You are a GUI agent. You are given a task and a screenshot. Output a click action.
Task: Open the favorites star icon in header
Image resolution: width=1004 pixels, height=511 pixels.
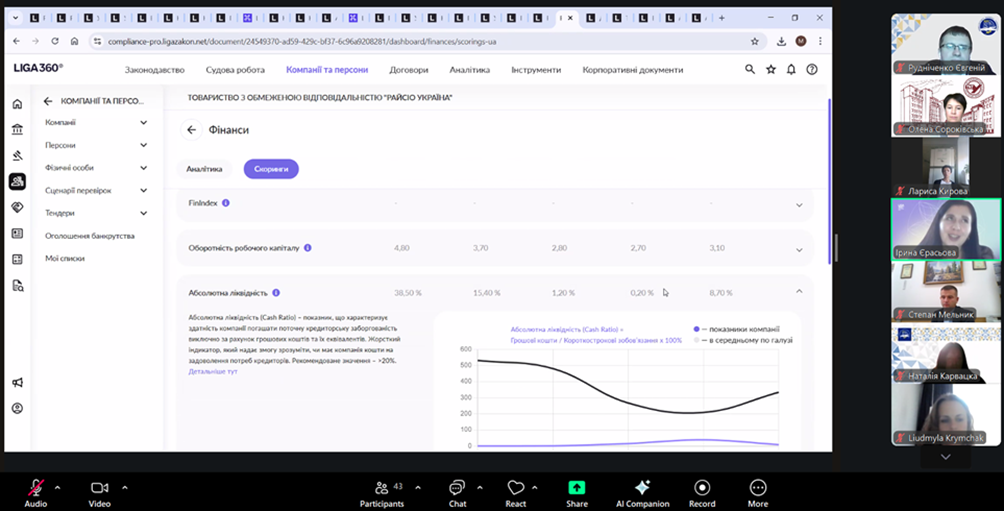click(771, 70)
